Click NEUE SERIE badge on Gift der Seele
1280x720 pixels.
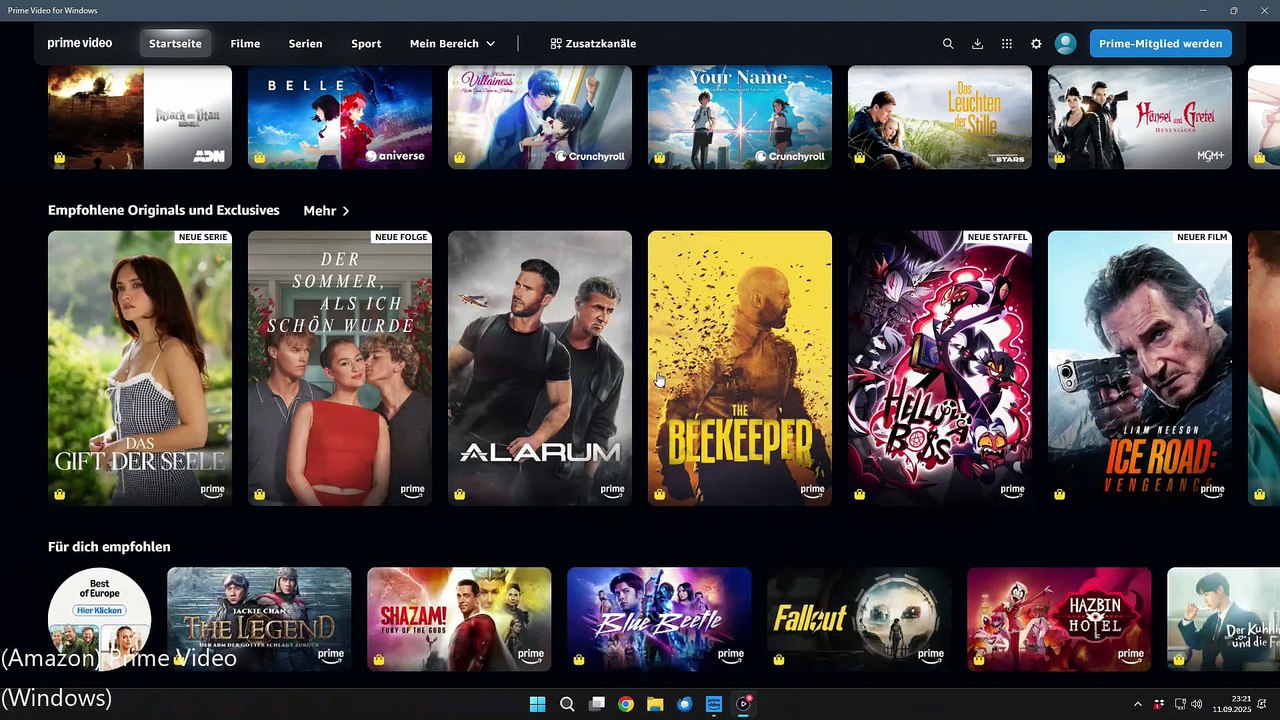coord(203,237)
